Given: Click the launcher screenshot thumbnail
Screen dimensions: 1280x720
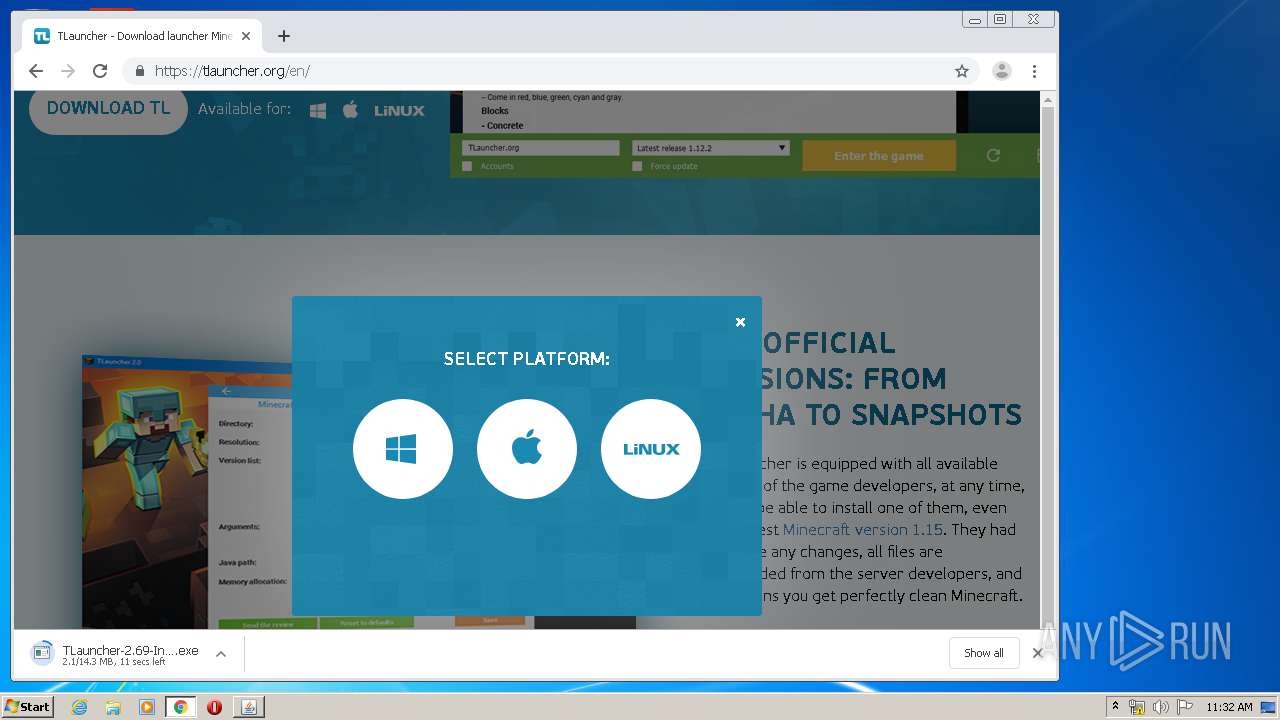Looking at the screenshot, I should [187, 492].
